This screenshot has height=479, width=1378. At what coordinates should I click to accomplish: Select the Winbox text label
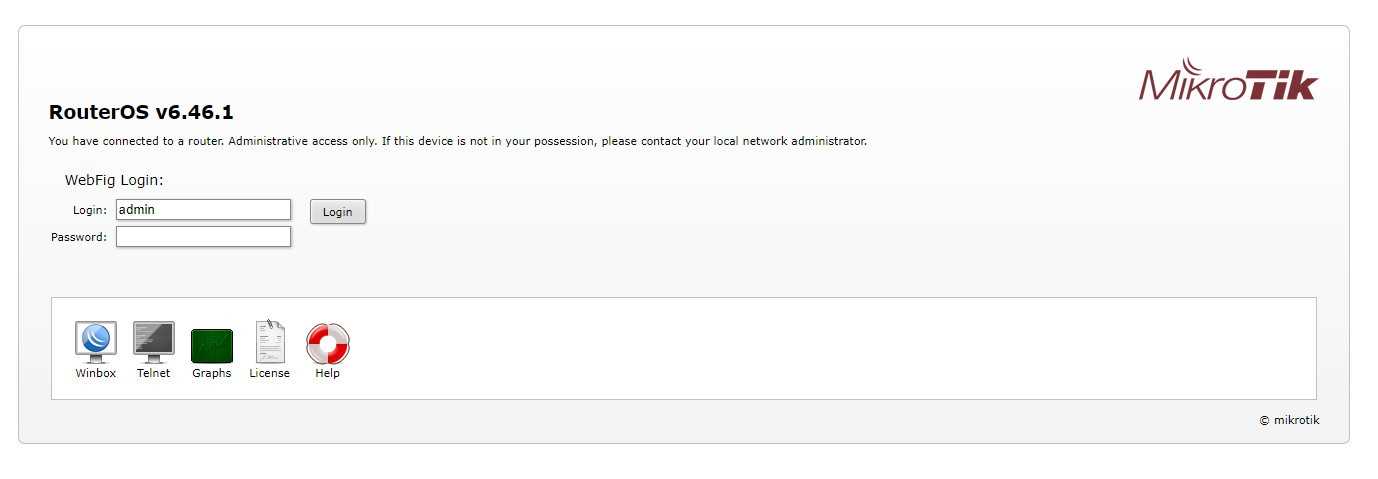96,373
